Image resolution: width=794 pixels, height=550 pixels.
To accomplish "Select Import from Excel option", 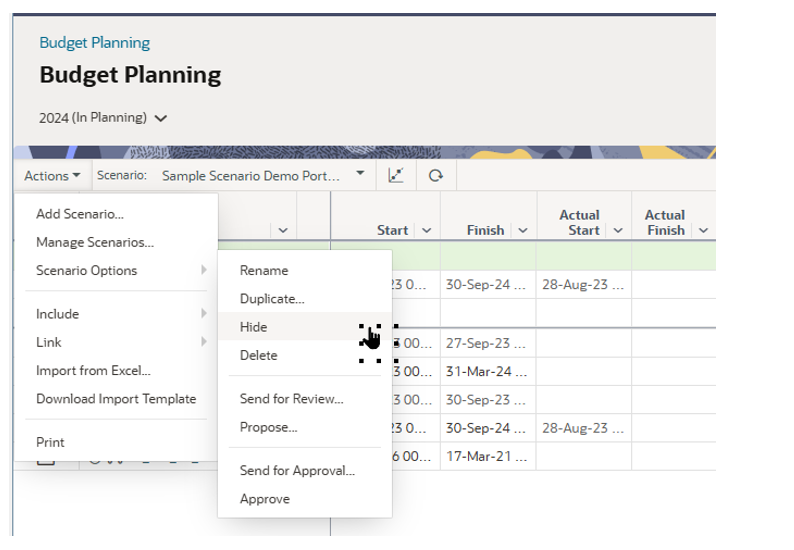I will 93,370.
